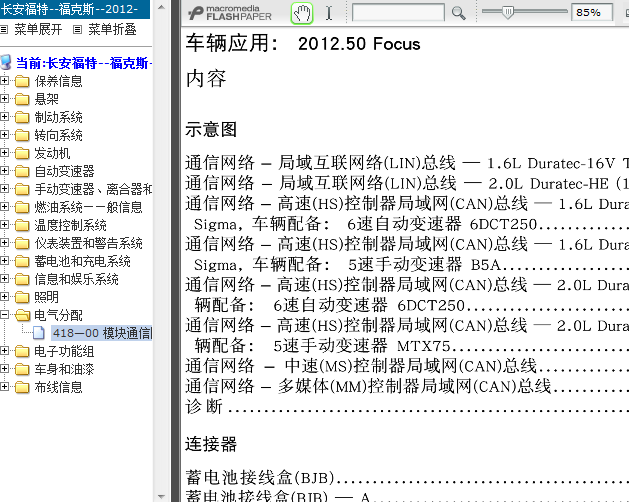Image resolution: width=629 pixels, height=502 pixels.
Task: Expand the 悬架 tree node
Action: [x=4, y=99]
